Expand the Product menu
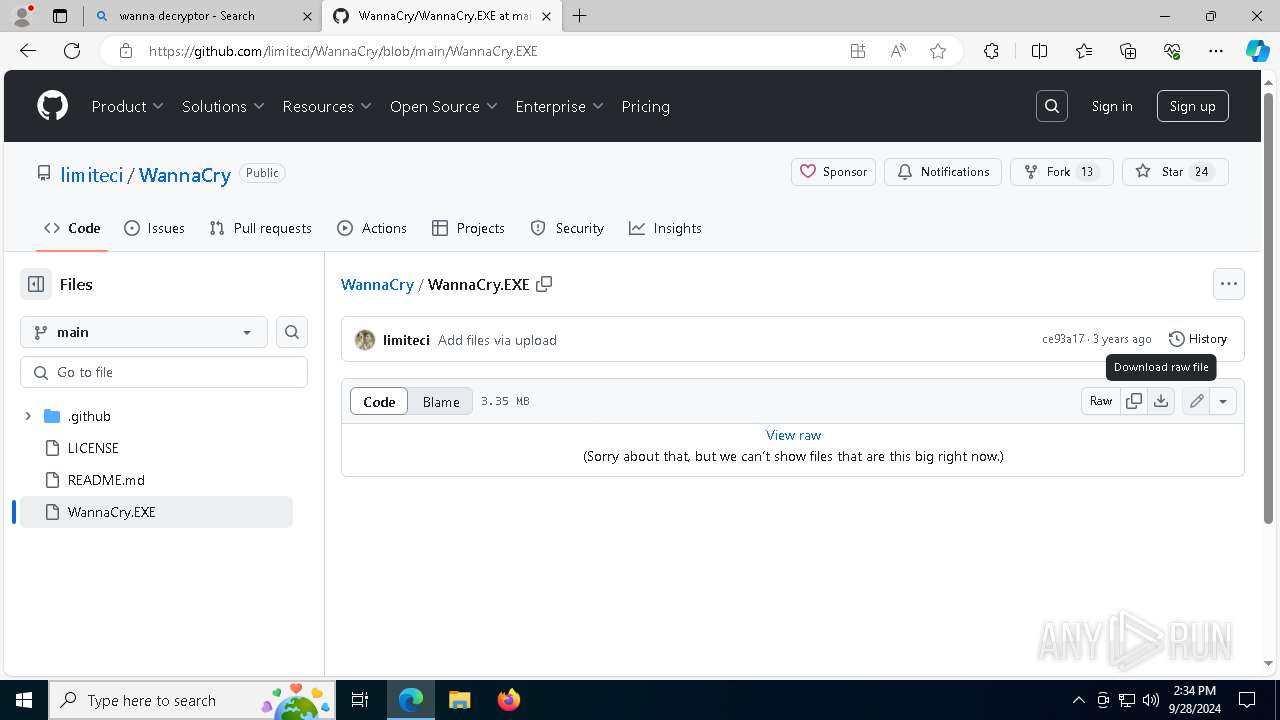This screenshot has height=720, width=1280. click(x=128, y=106)
